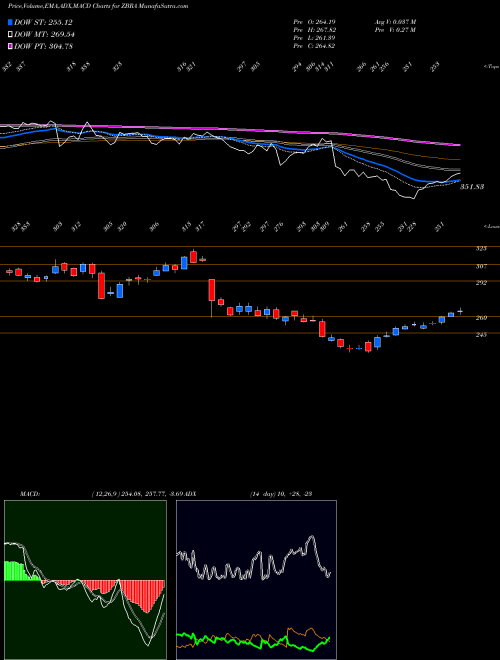Image resolution: width=500 pixels, height=660 pixels.
Task: Click the bright green MACD histogram bars
Action: pyautogui.click(x=21, y=571)
